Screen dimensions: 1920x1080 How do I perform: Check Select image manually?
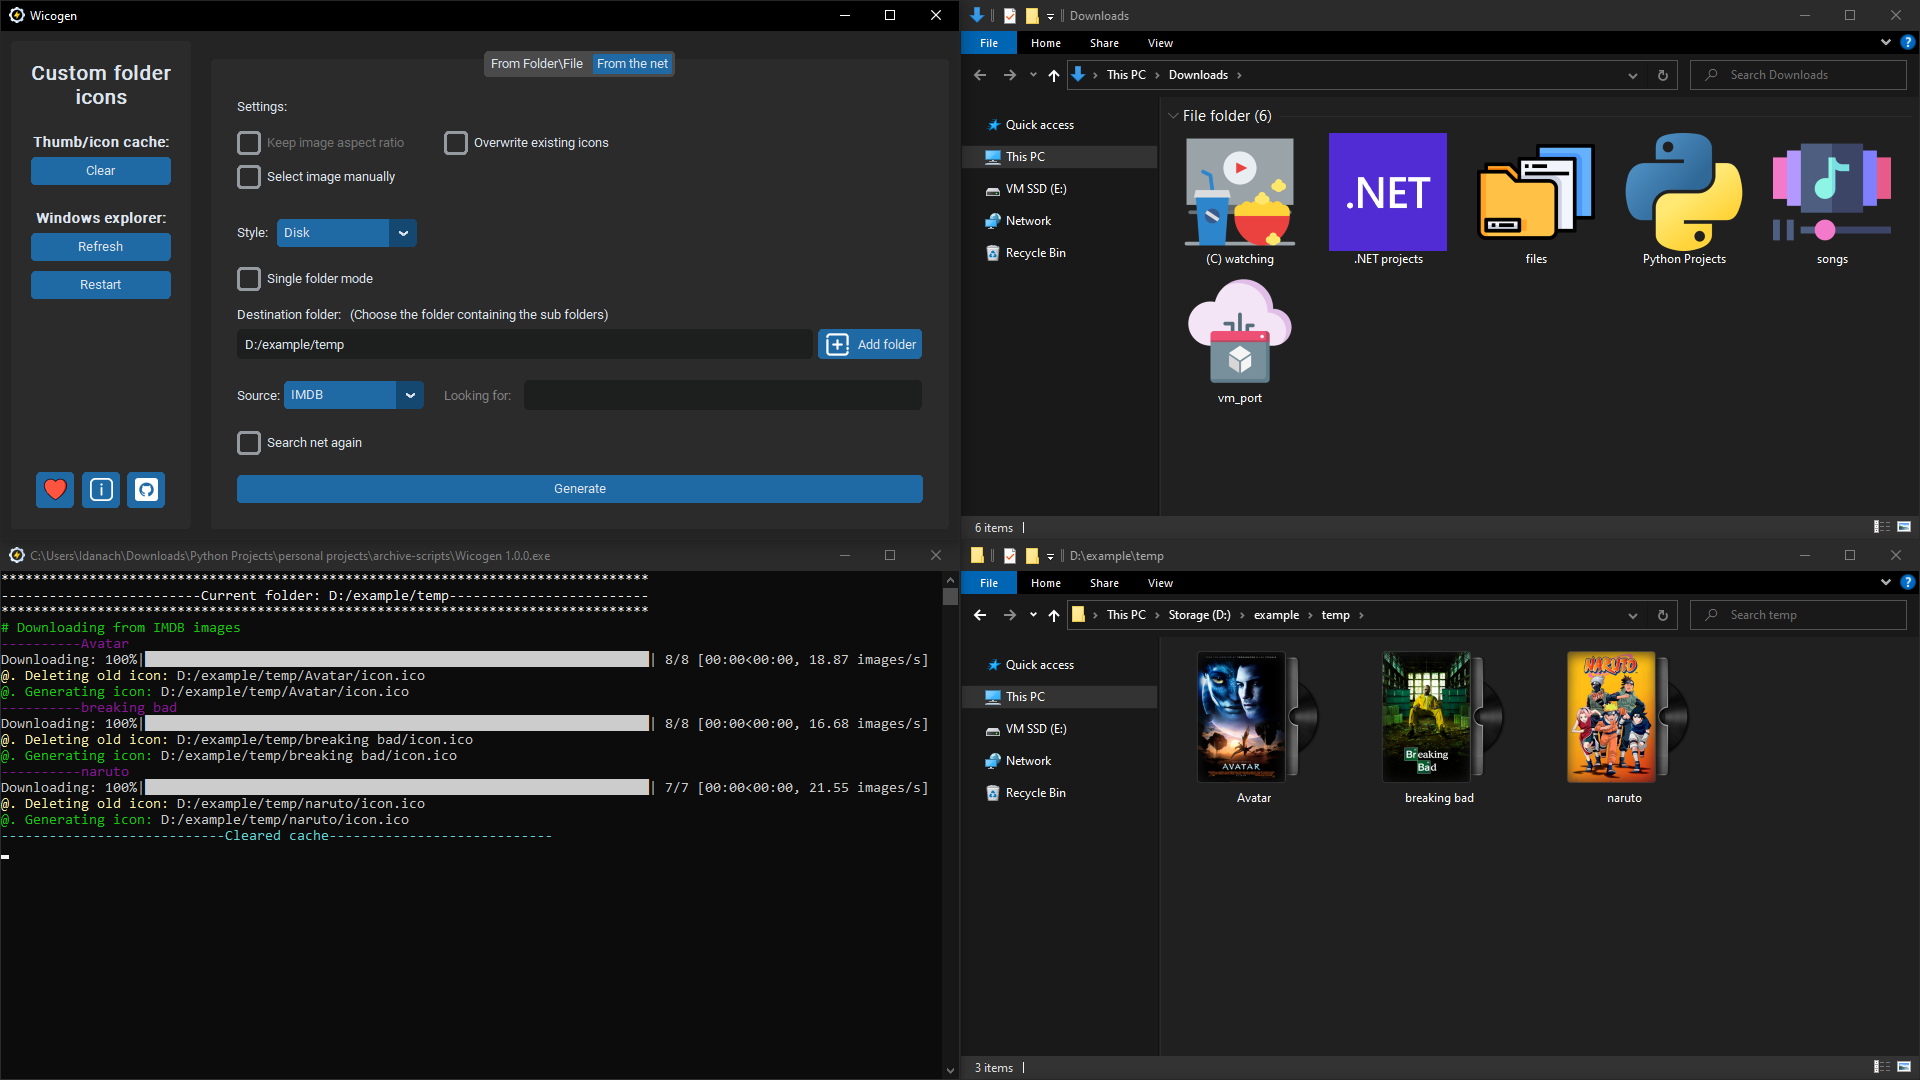pyautogui.click(x=249, y=177)
